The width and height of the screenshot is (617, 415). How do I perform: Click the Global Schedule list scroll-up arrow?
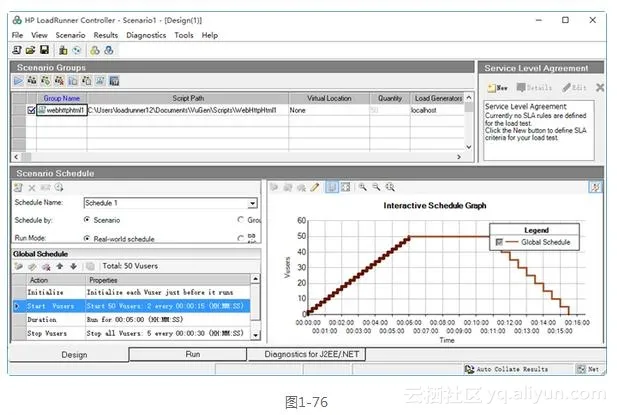tap(256, 279)
